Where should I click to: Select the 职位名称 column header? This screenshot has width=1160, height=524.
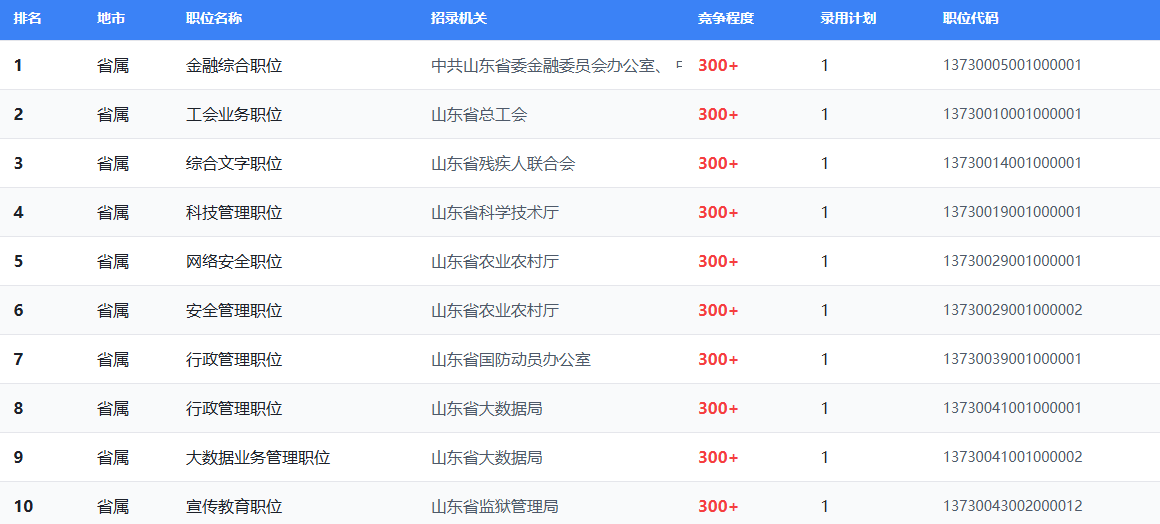coord(214,19)
